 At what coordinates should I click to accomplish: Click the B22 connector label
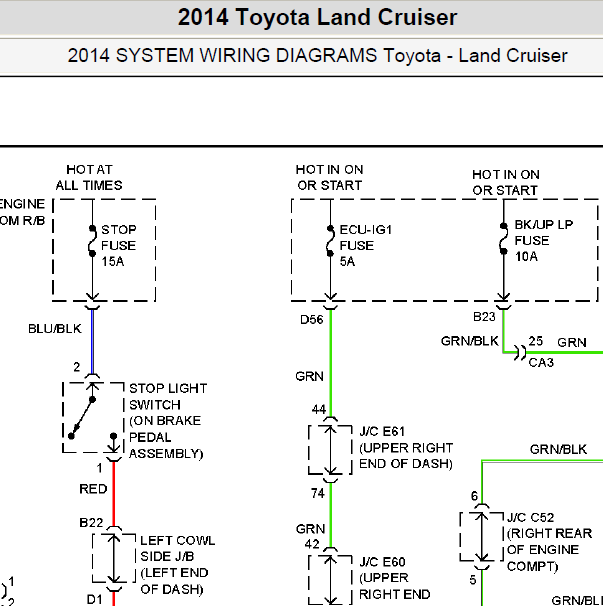coord(91,523)
